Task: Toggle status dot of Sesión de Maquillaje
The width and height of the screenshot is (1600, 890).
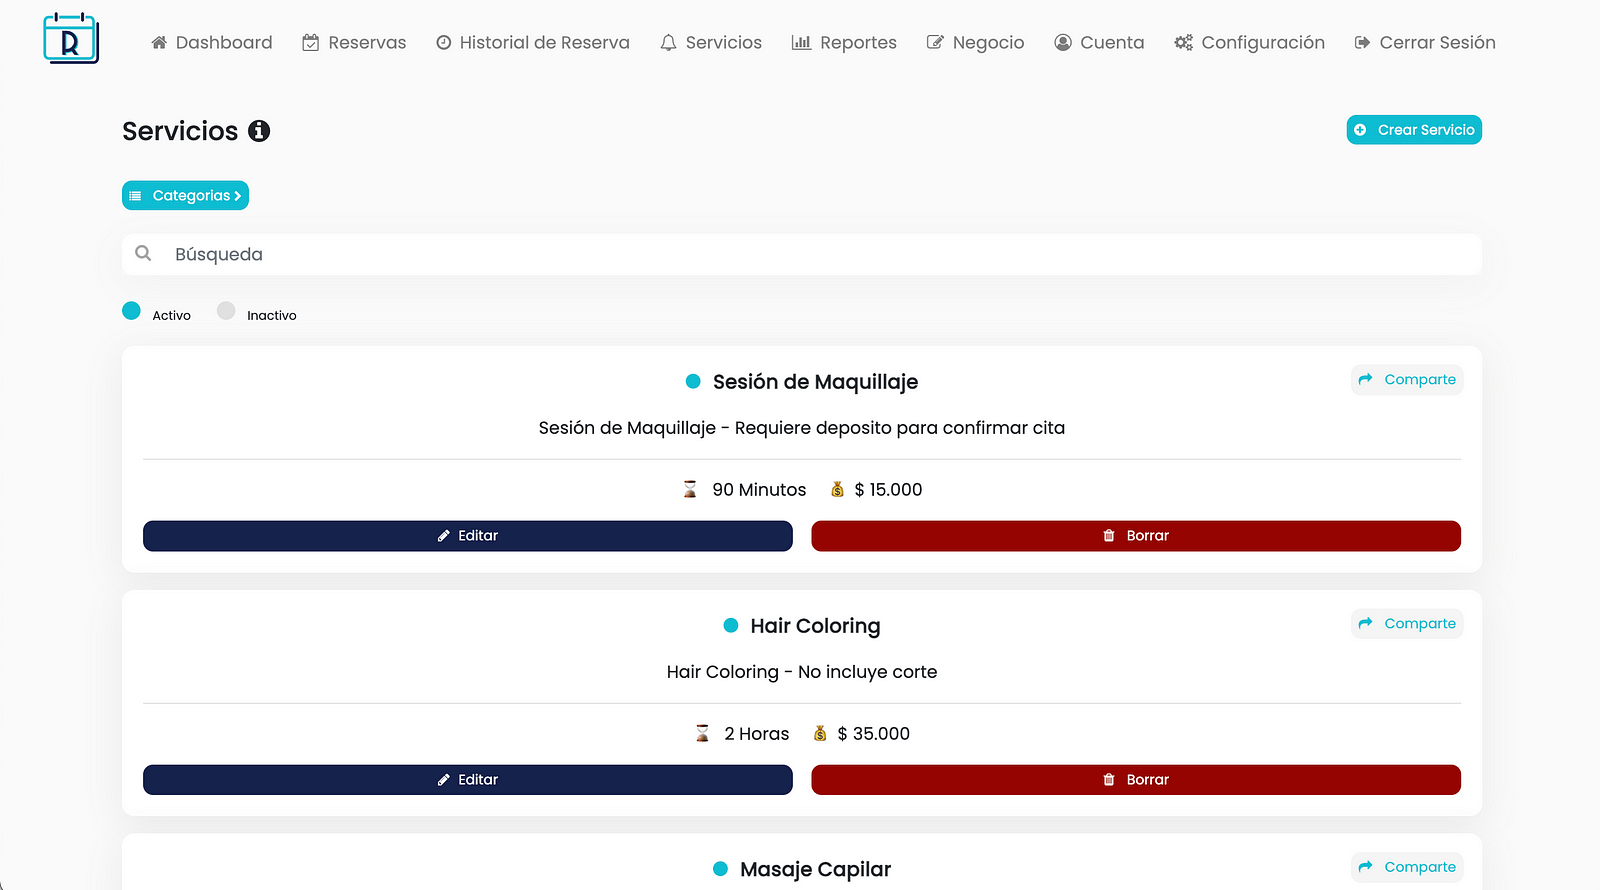Action: [x=693, y=381]
